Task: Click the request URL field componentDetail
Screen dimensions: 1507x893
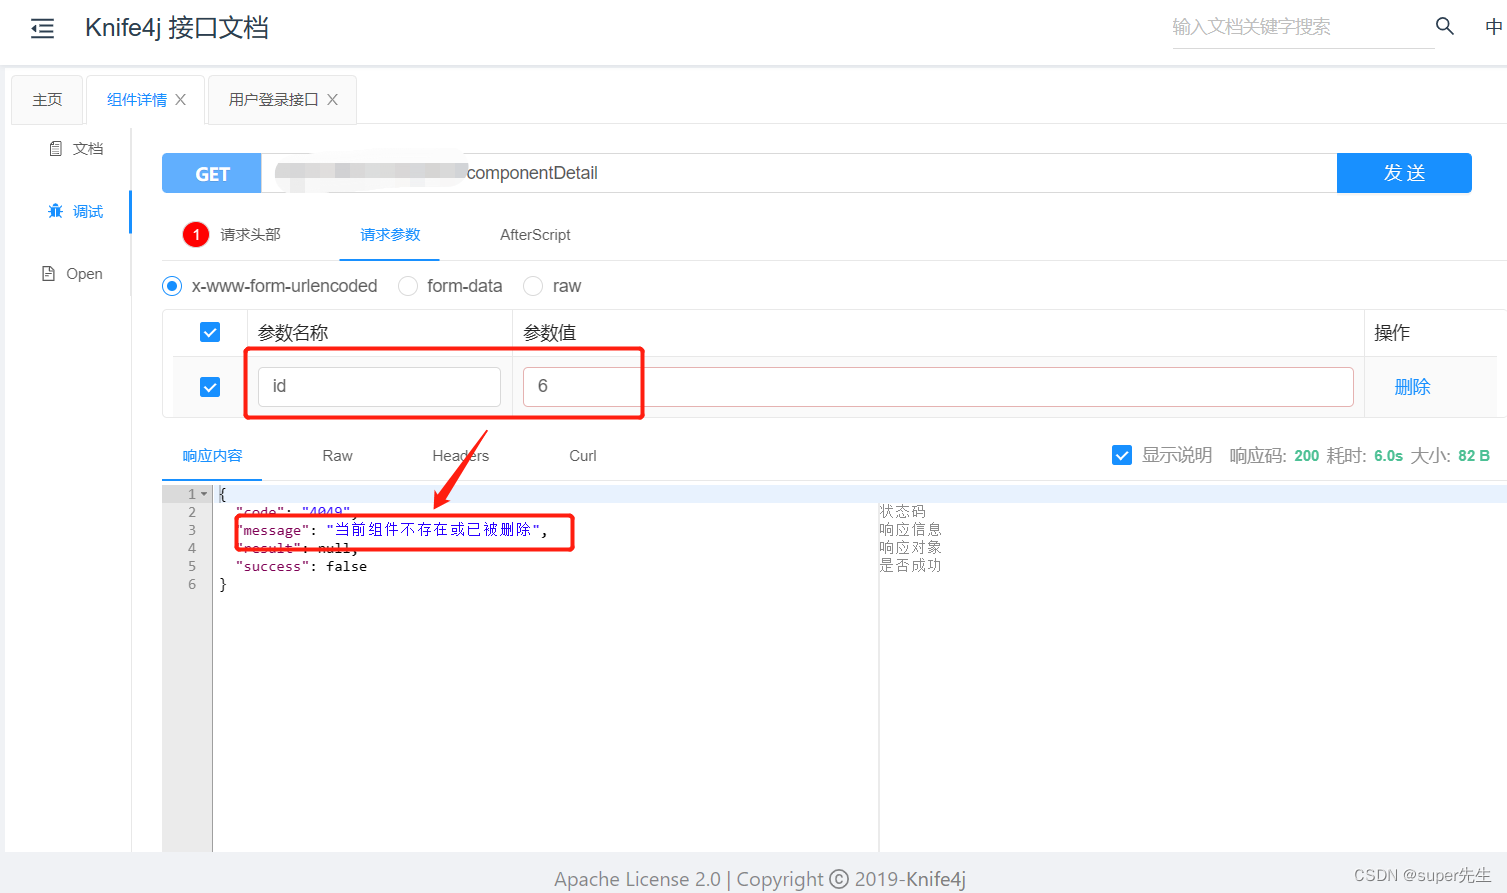Action: pos(799,173)
